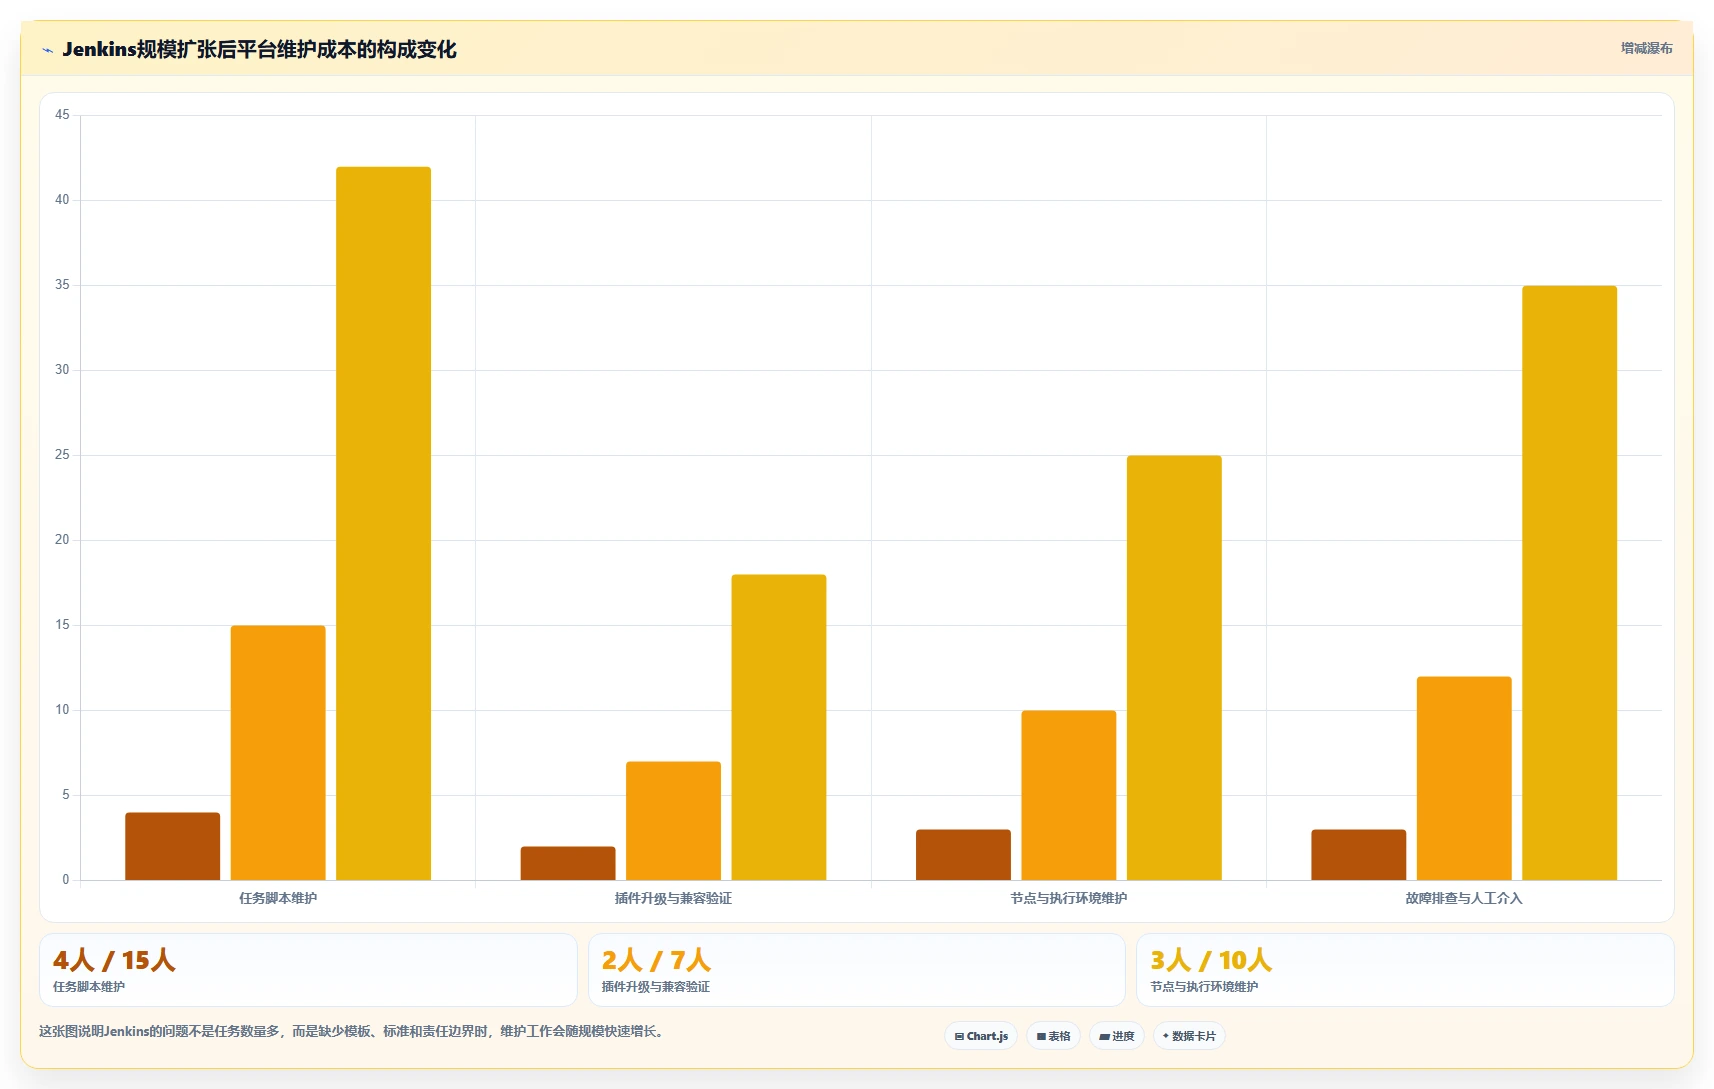Click the brown bar for 节点与执行环境维护
The height and width of the screenshot is (1089, 1714).
click(x=963, y=855)
